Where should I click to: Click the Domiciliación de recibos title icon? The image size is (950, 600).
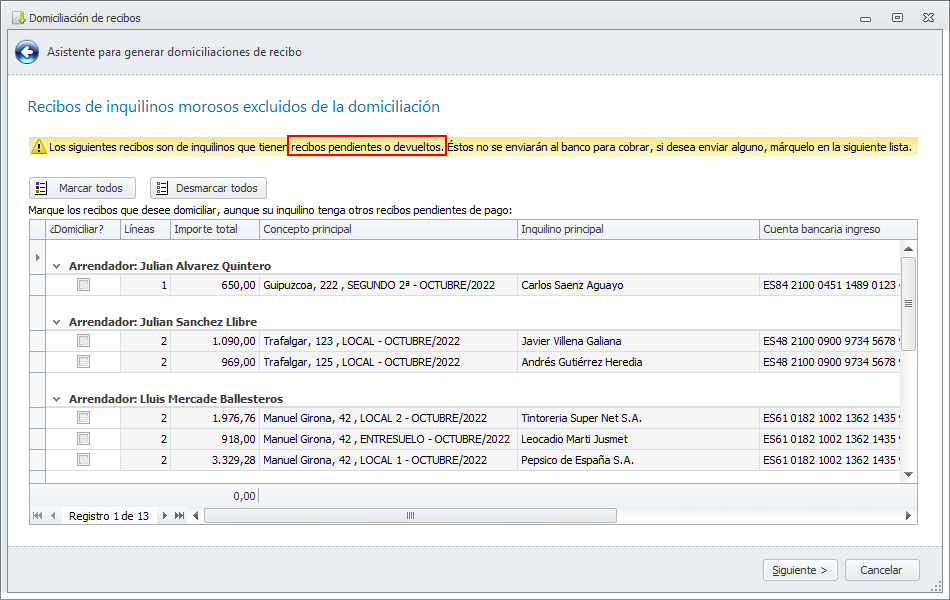tap(19, 18)
